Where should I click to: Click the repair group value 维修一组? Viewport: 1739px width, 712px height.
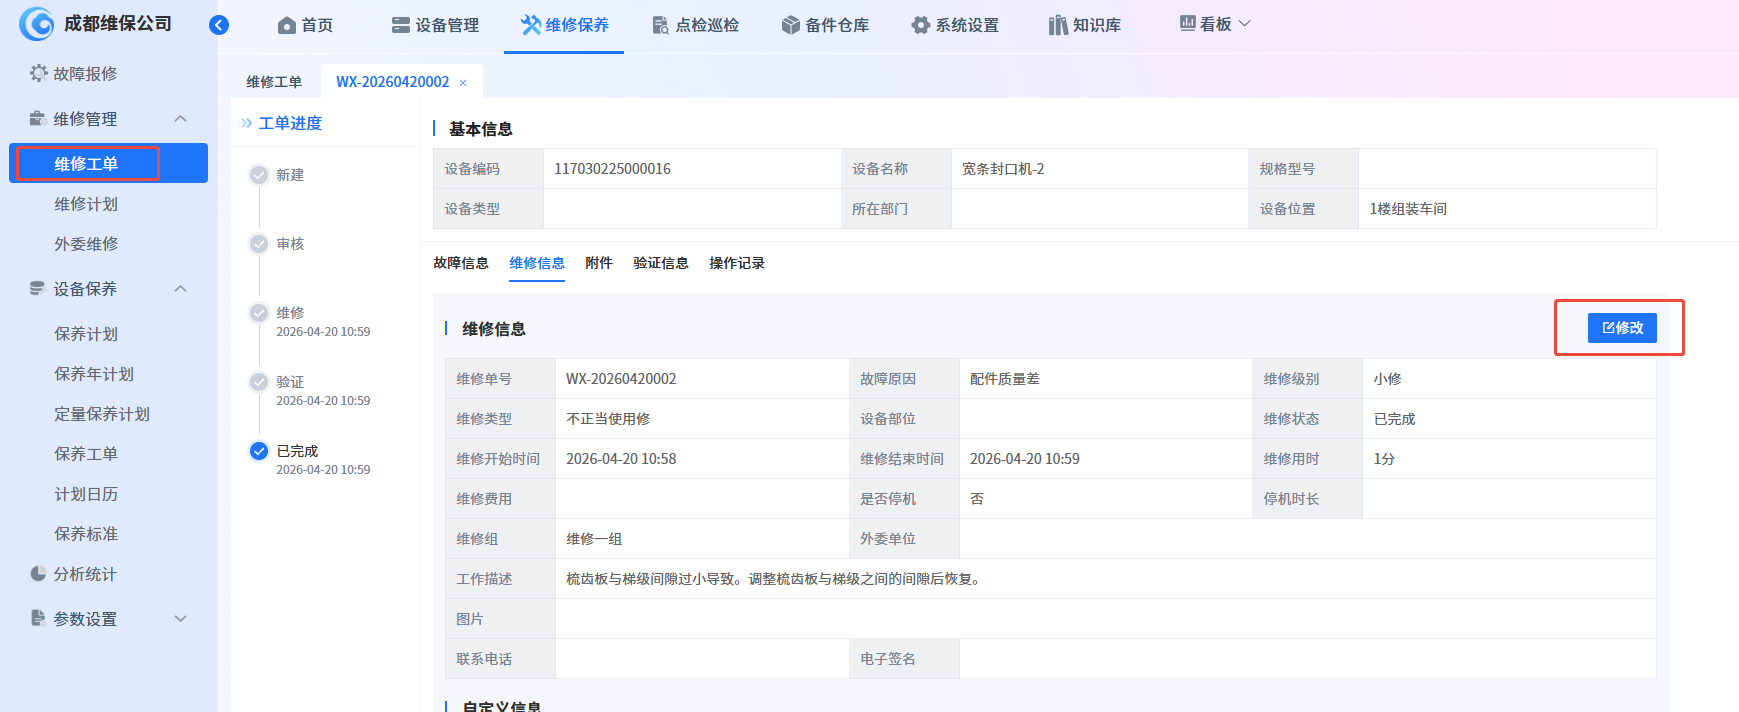click(x=594, y=539)
